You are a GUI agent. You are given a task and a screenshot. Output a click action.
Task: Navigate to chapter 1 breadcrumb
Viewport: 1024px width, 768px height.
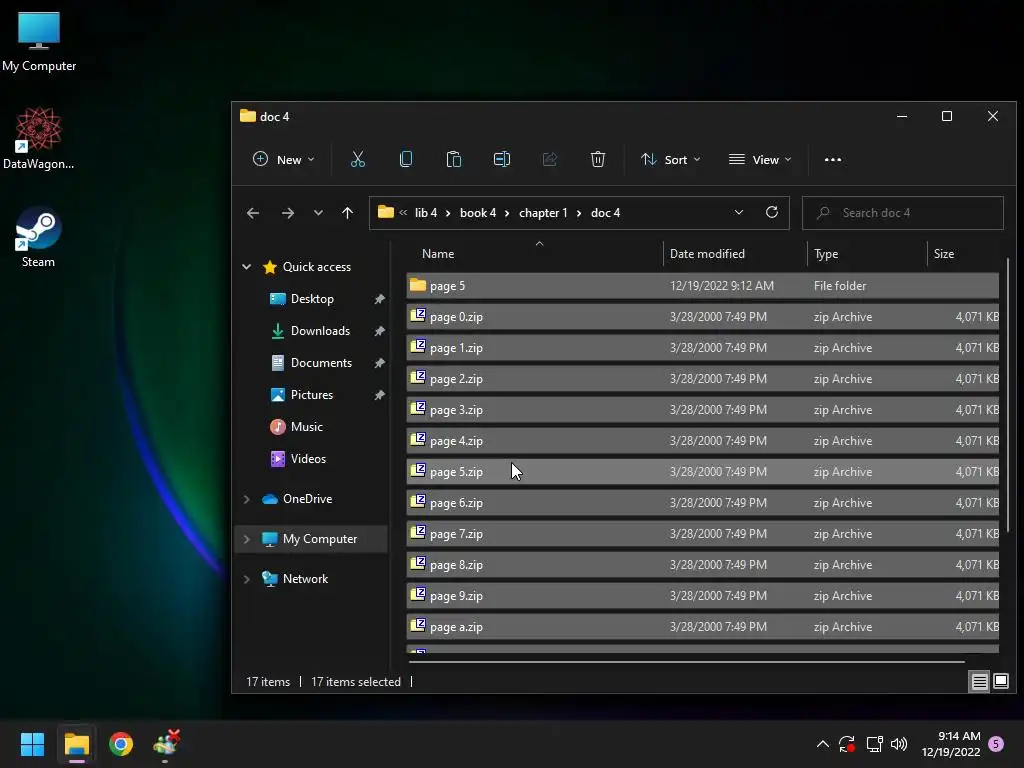tap(543, 213)
